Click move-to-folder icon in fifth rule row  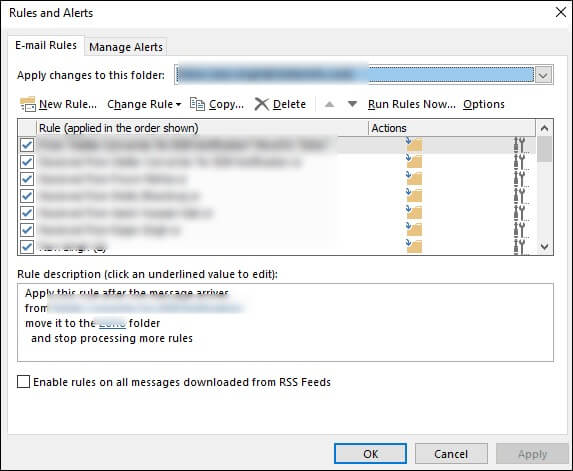click(414, 212)
